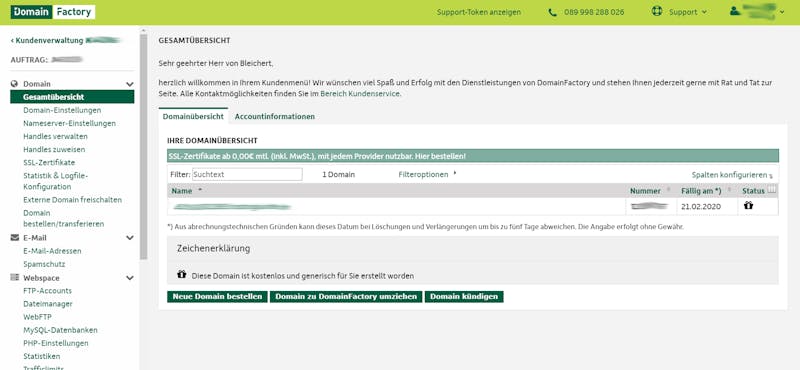Click the globe icon beside Domain
The height and width of the screenshot is (370, 800).
click(x=14, y=84)
